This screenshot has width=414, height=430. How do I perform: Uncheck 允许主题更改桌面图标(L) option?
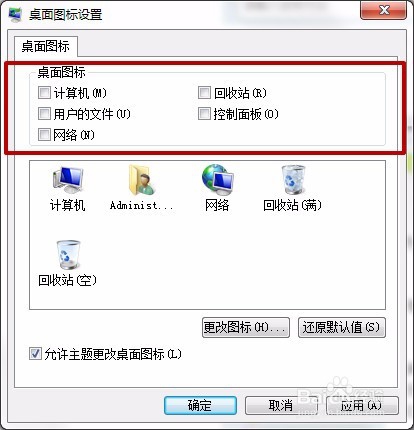pos(35,354)
